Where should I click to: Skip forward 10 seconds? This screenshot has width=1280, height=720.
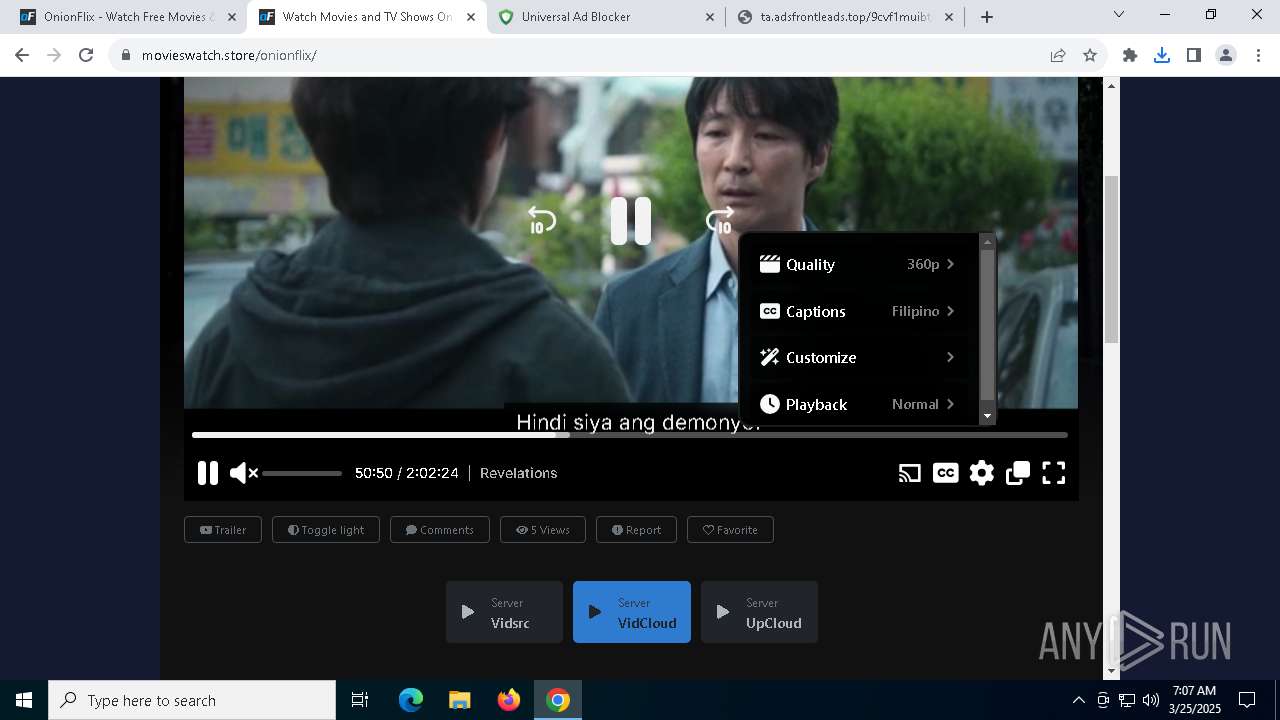tap(720, 221)
